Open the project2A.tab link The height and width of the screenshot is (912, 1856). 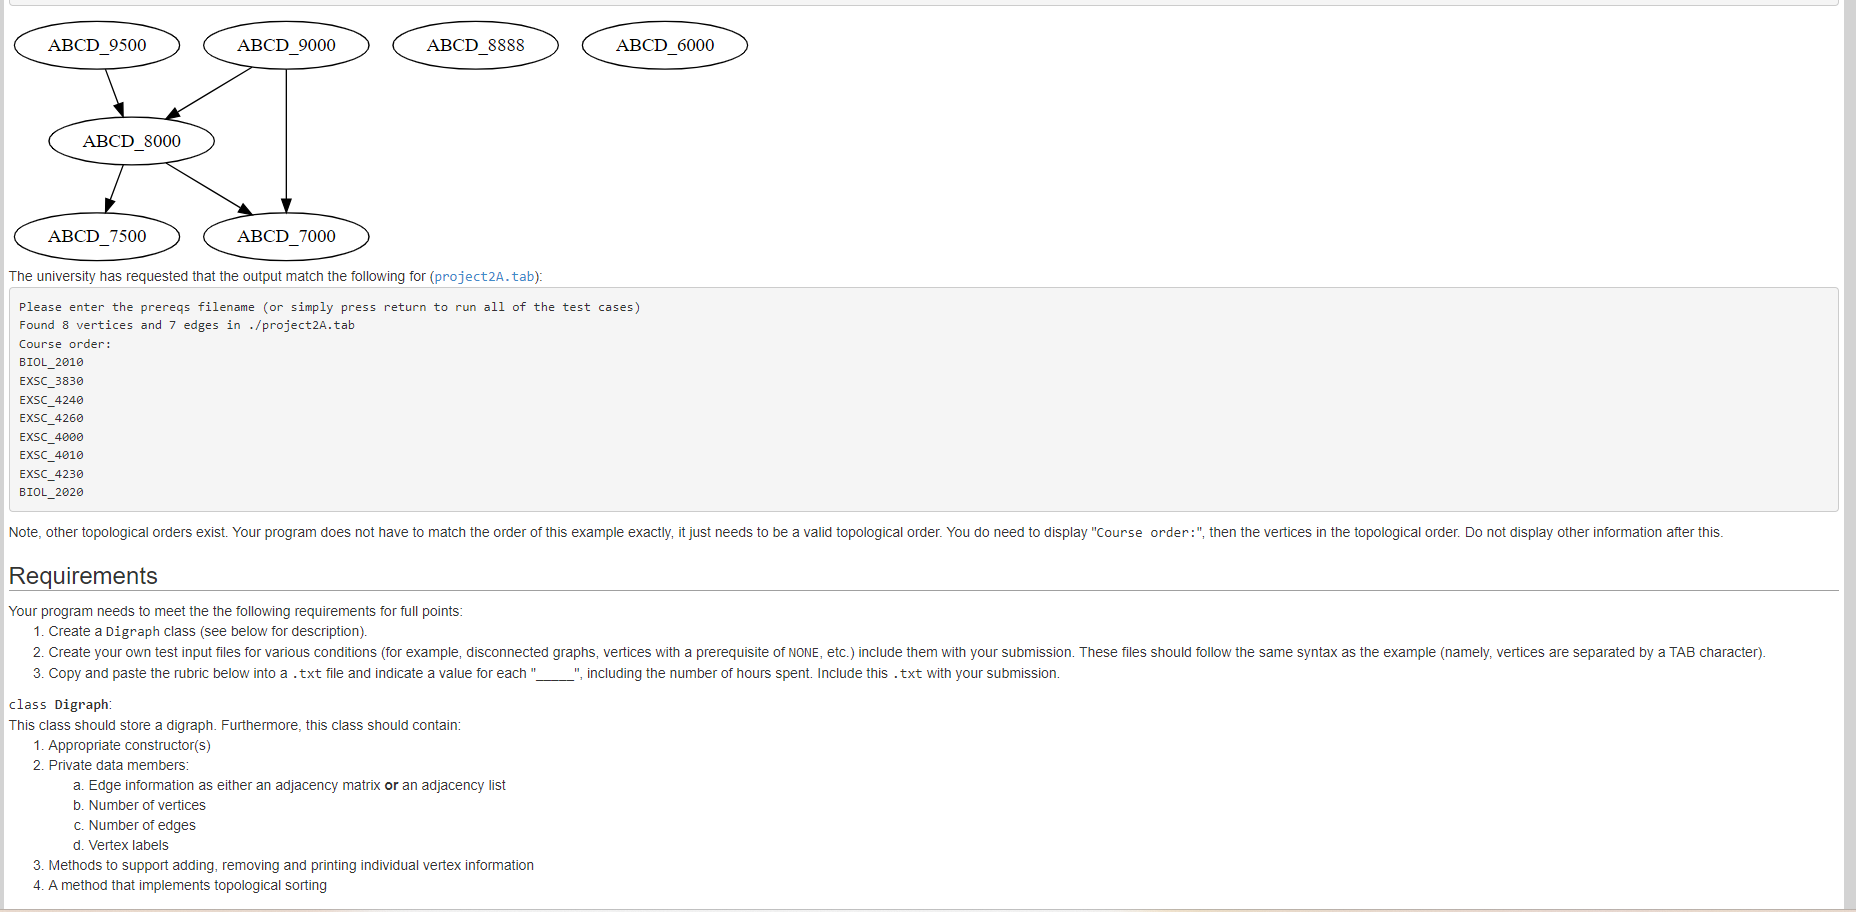(483, 276)
